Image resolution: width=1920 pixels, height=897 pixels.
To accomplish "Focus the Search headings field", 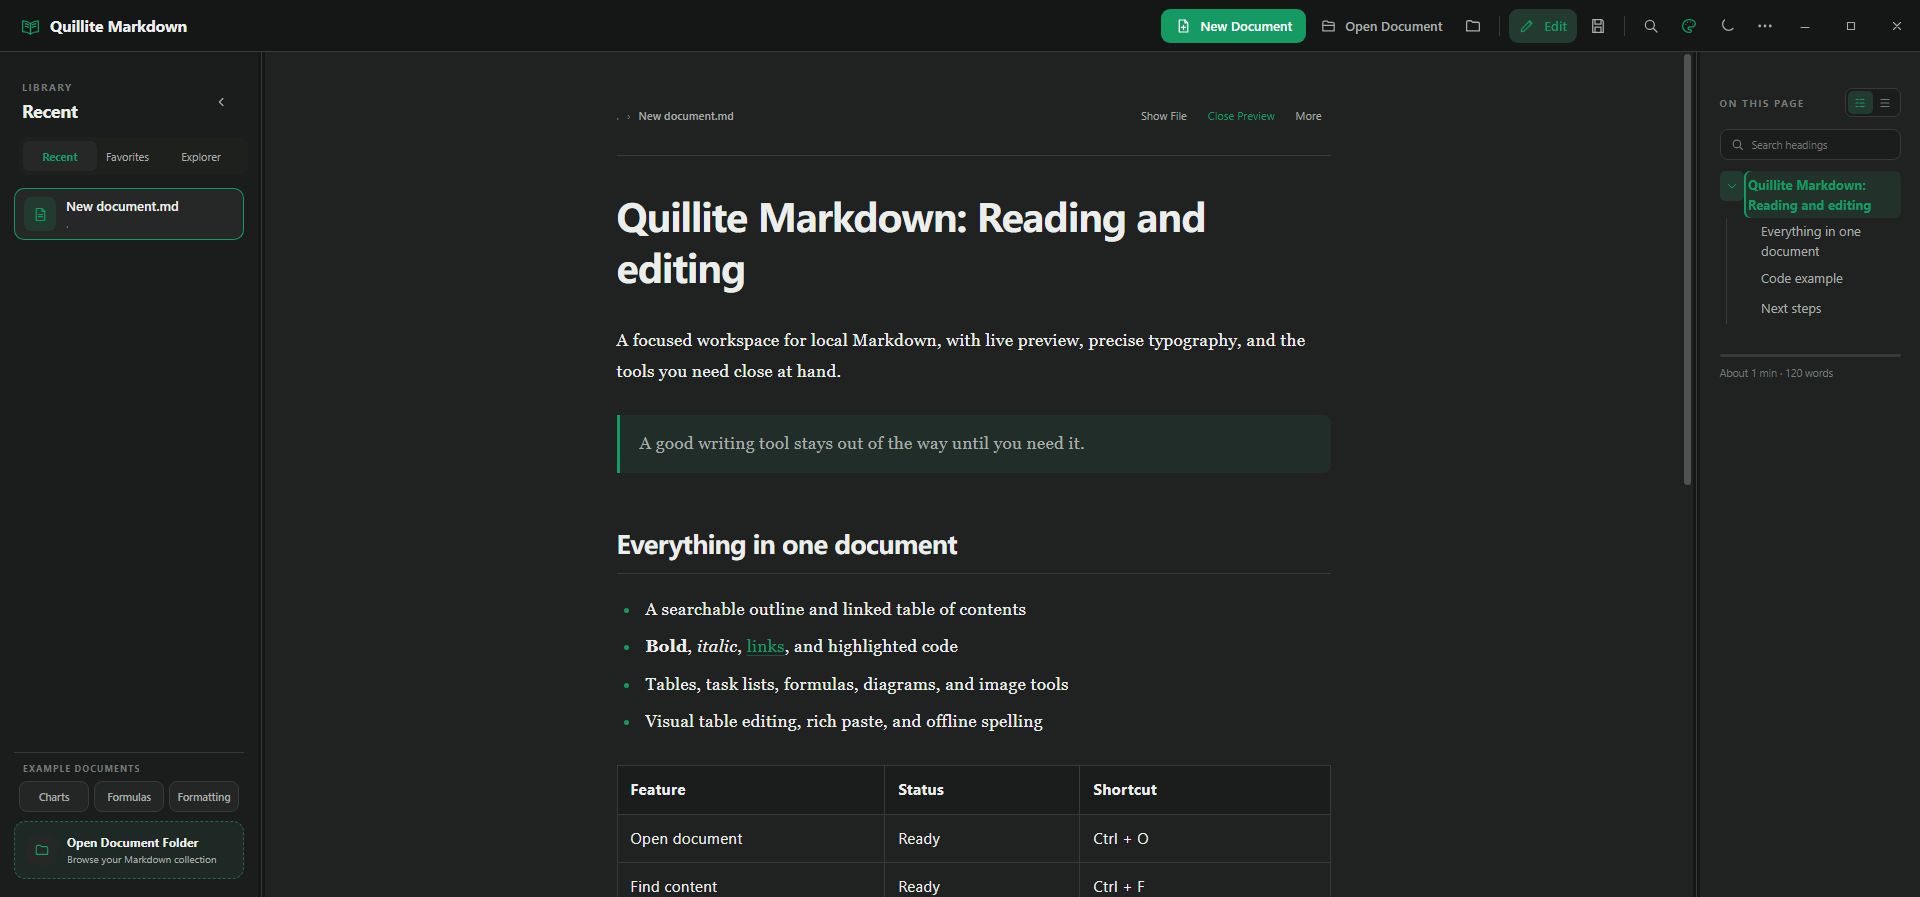I will [x=1810, y=145].
